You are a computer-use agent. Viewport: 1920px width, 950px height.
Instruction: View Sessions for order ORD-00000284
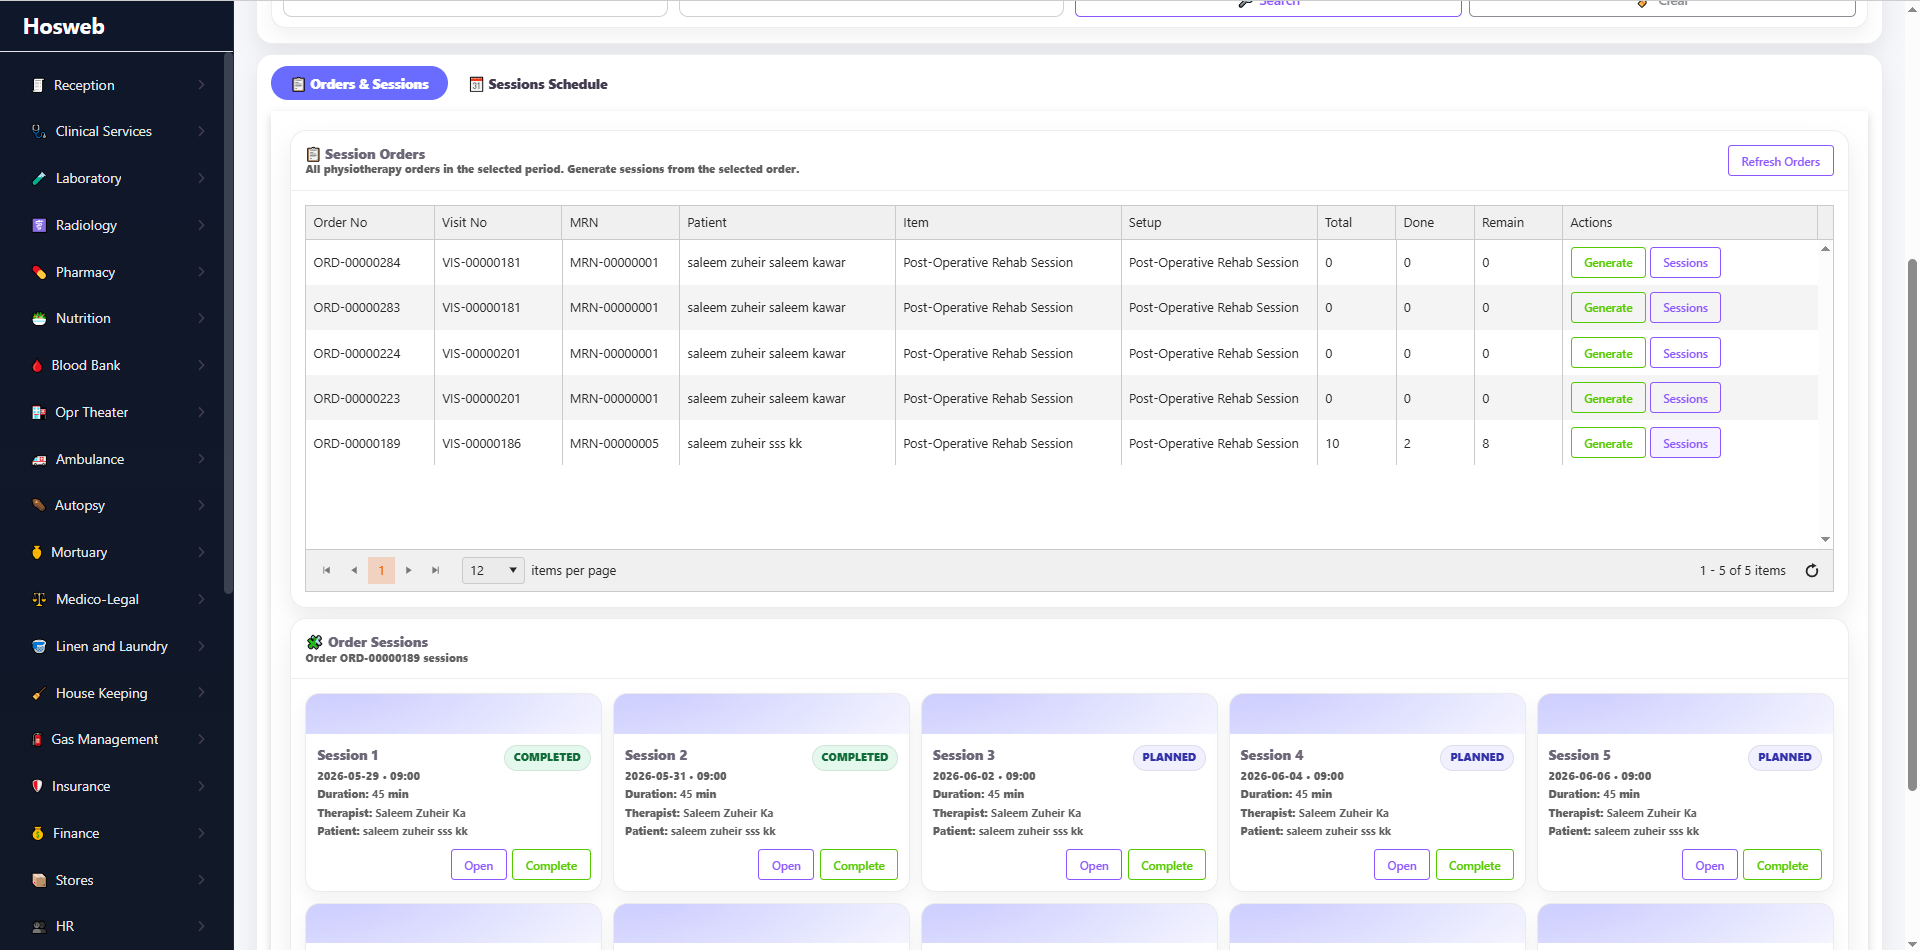click(1685, 263)
